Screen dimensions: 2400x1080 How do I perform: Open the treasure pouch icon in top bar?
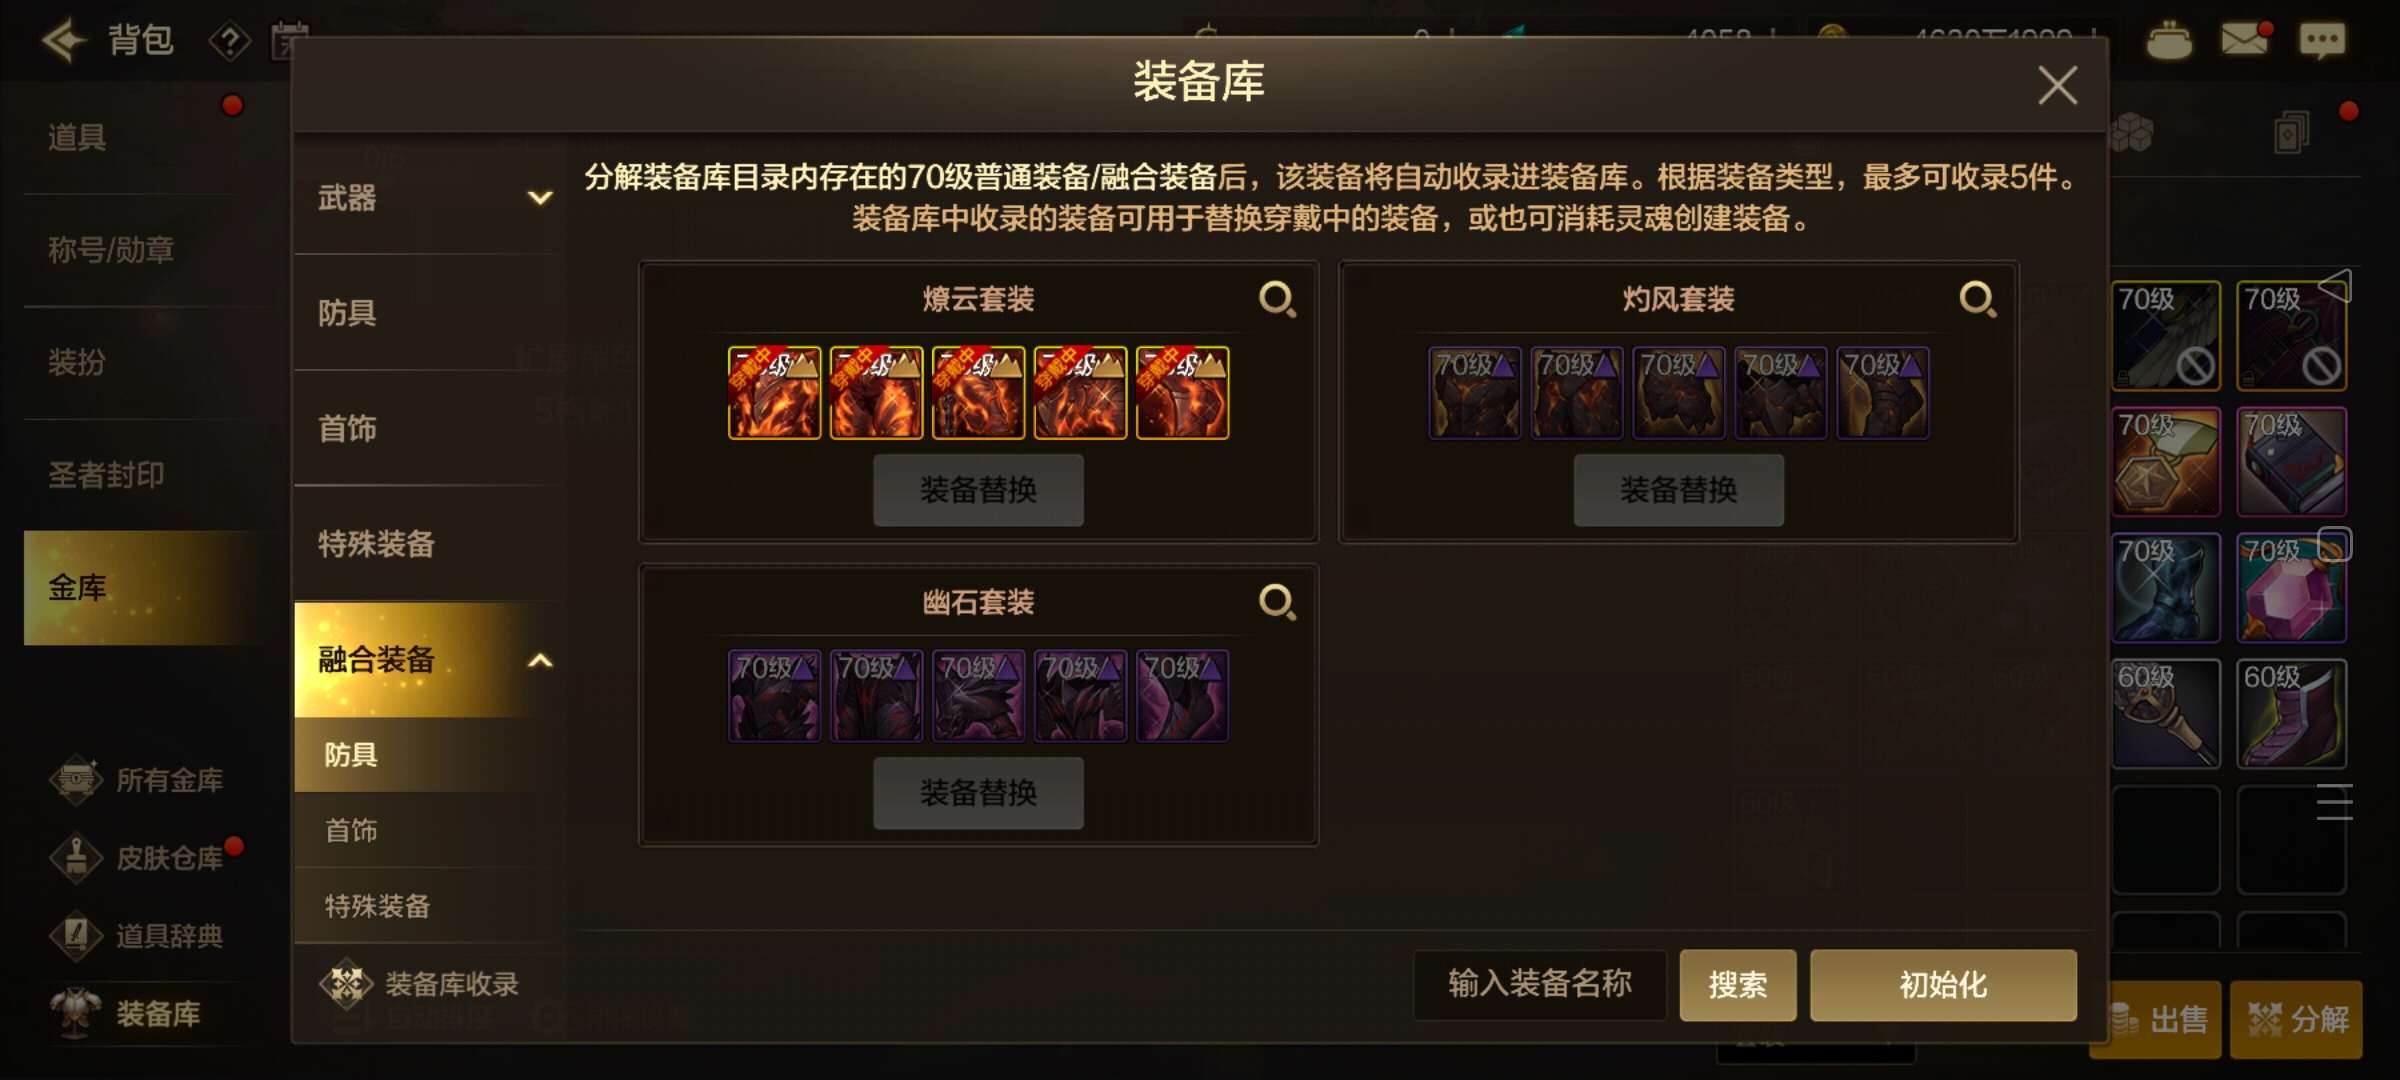click(2169, 41)
